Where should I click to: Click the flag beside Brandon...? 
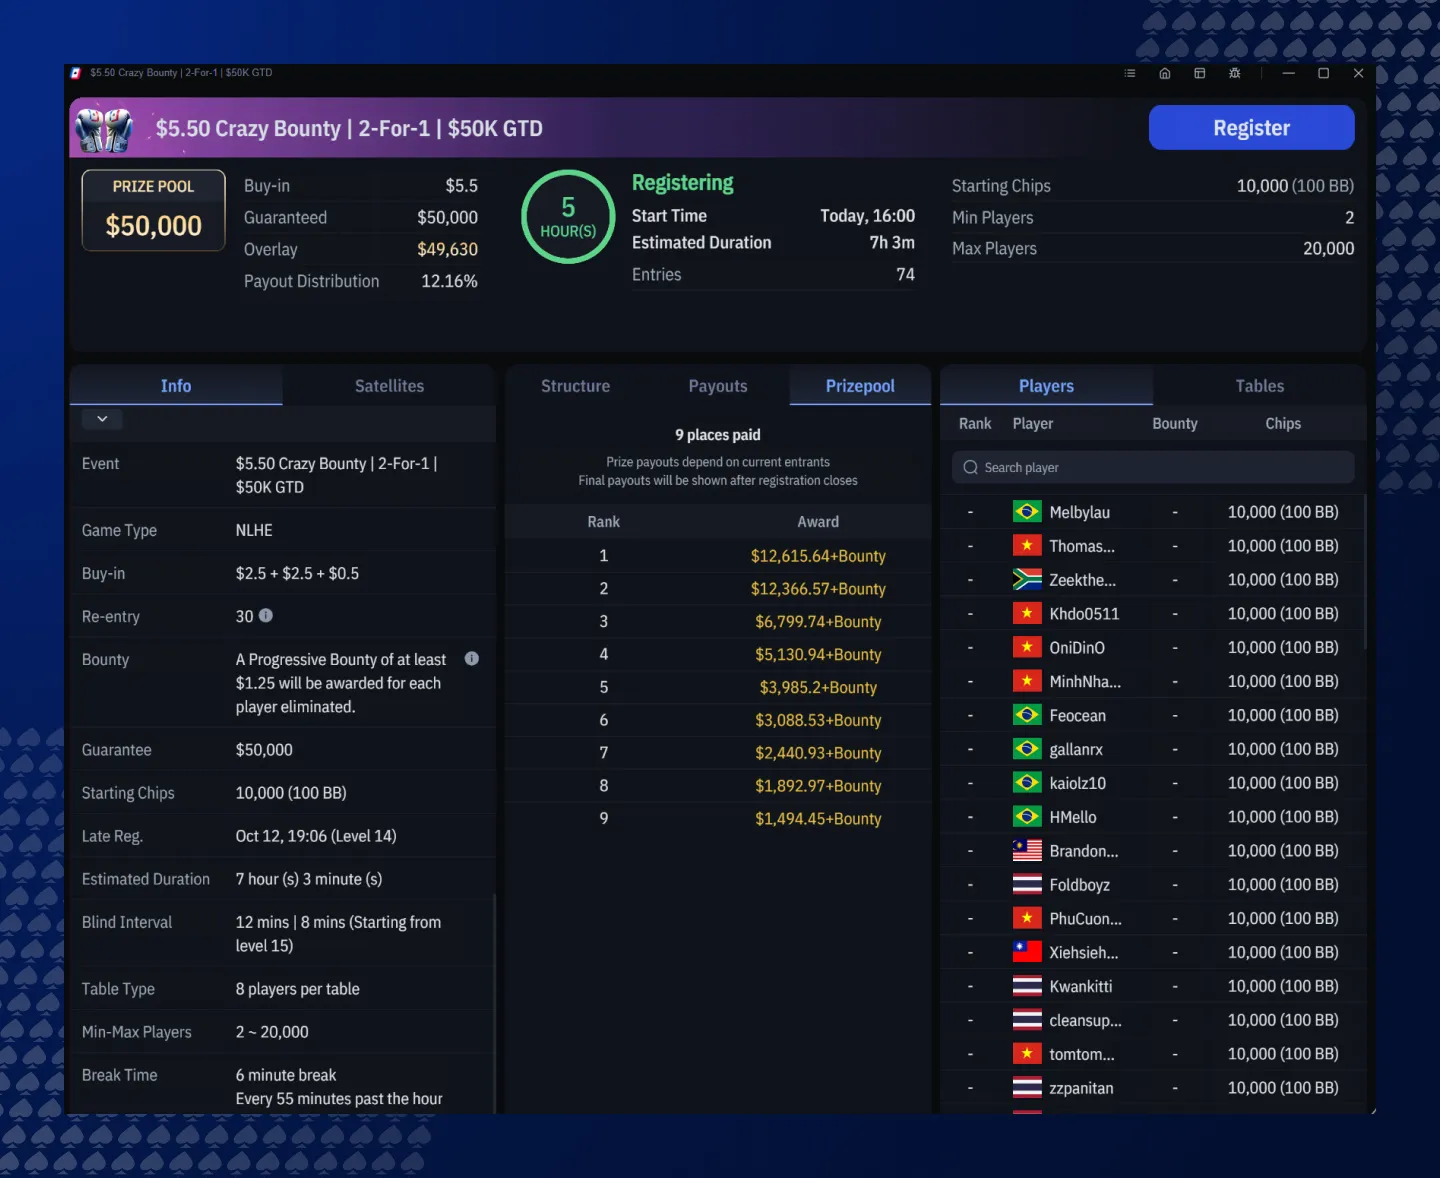(x=1027, y=851)
